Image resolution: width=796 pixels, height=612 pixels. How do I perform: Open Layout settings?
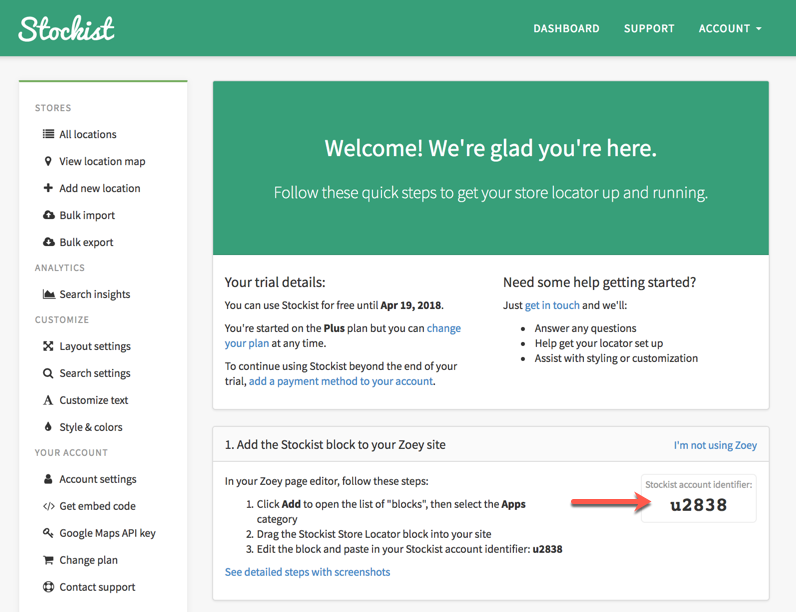(95, 346)
